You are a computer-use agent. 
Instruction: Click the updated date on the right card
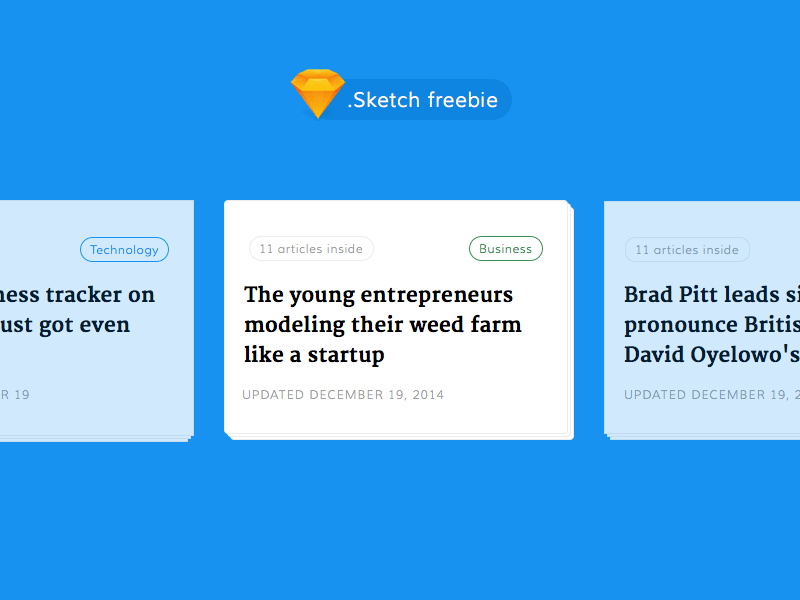pos(712,394)
